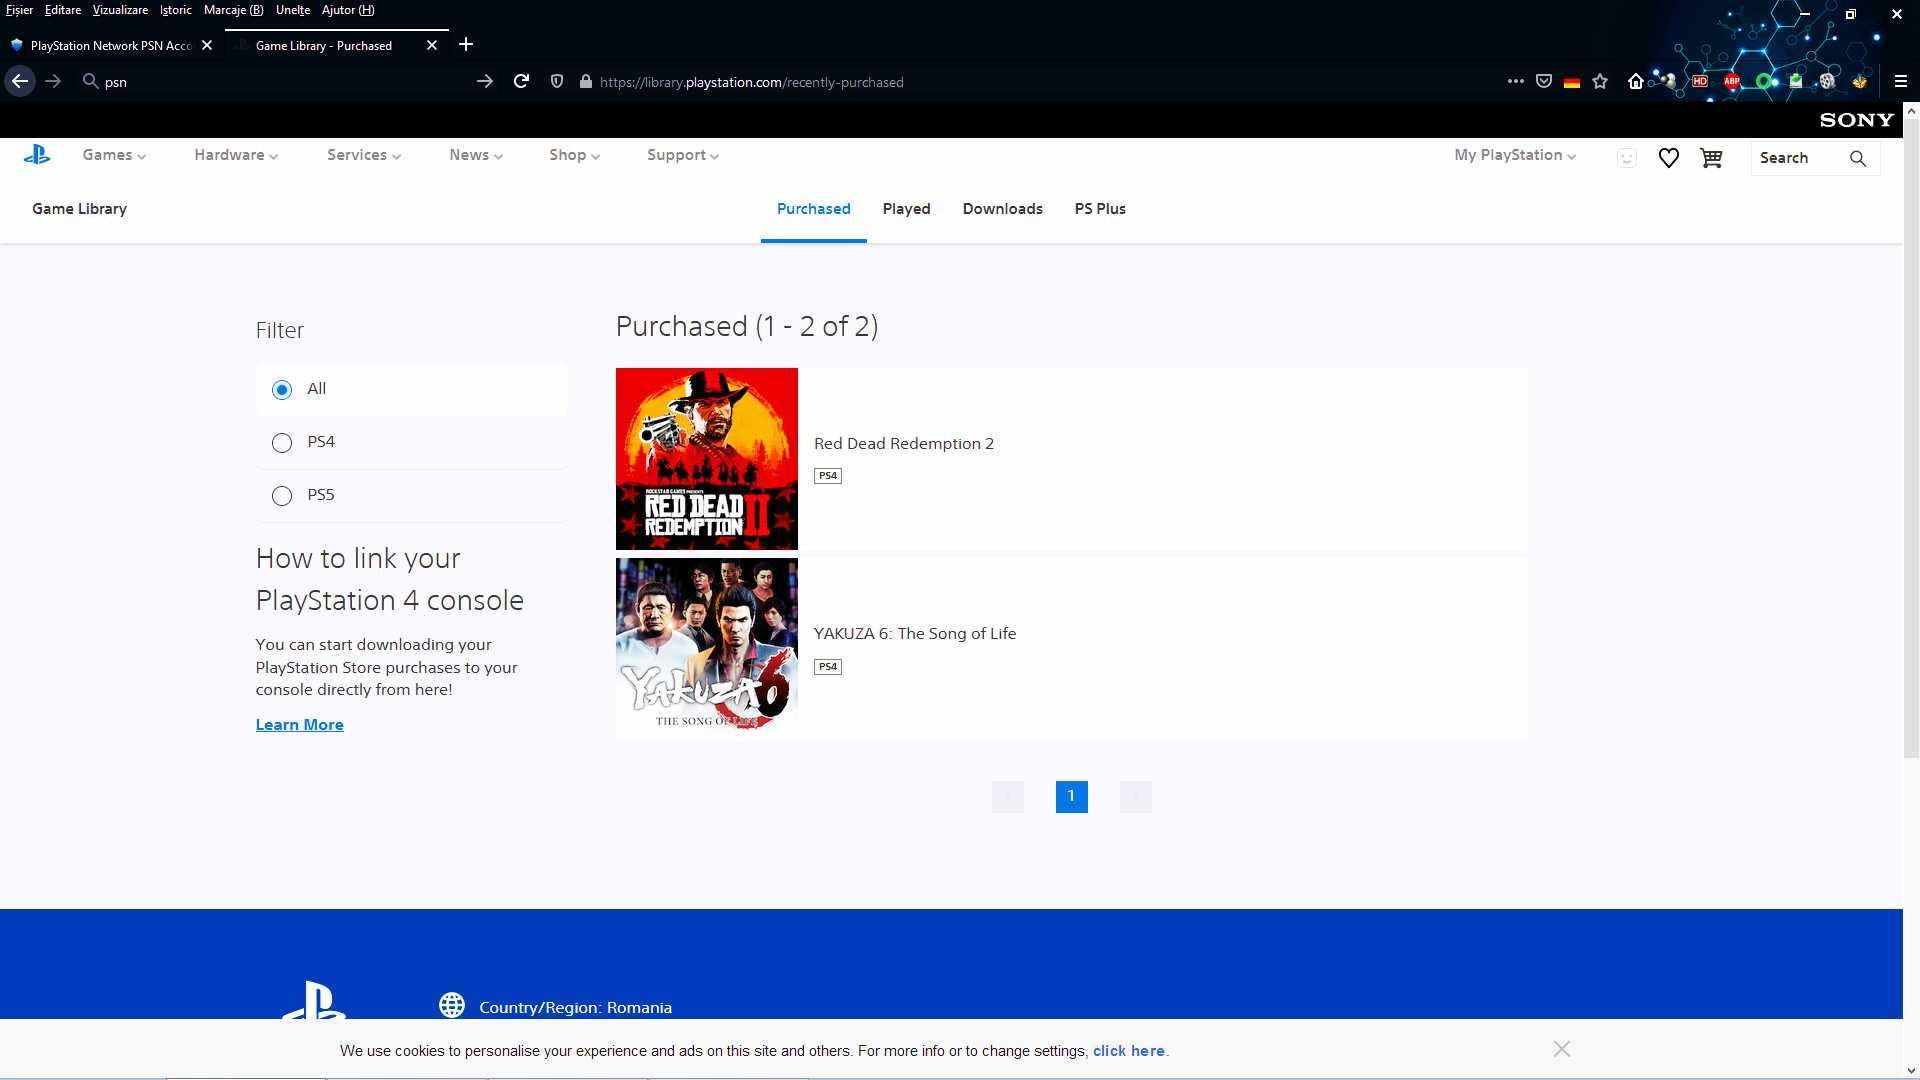Open the page actions three-dots menu
This screenshot has width=1920, height=1080.
(x=1516, y=82)
